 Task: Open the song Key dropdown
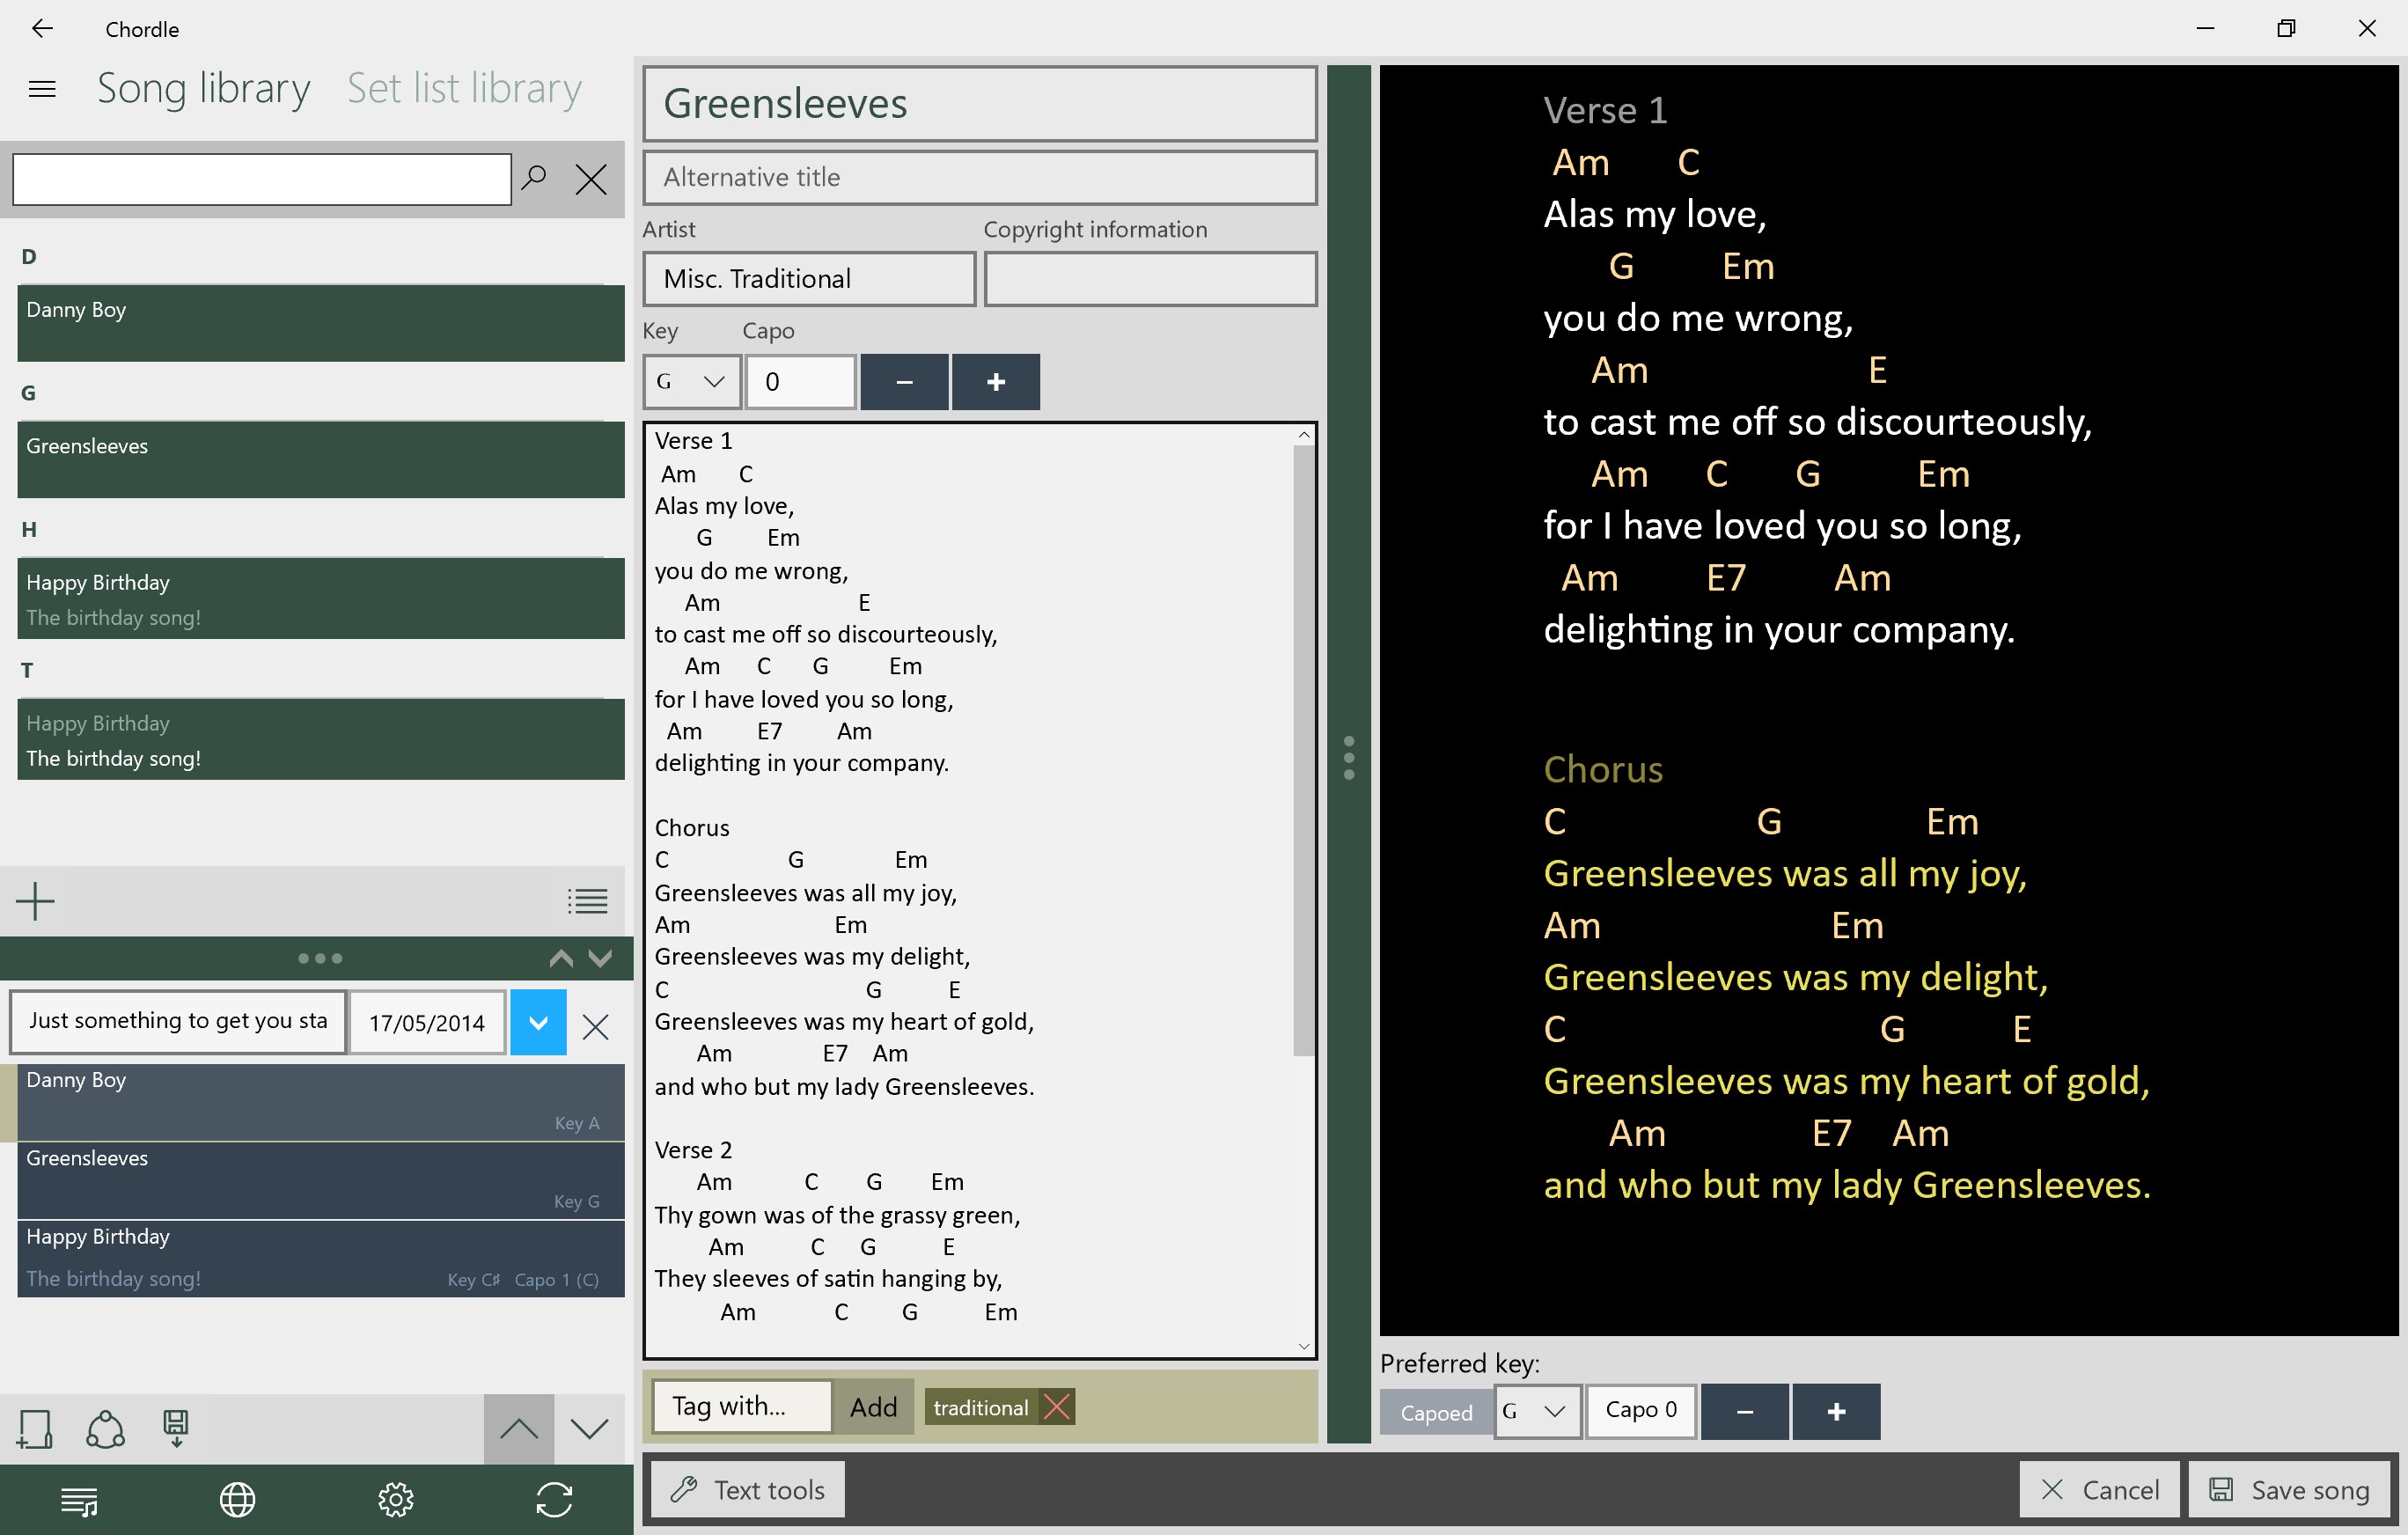point(691,381)
